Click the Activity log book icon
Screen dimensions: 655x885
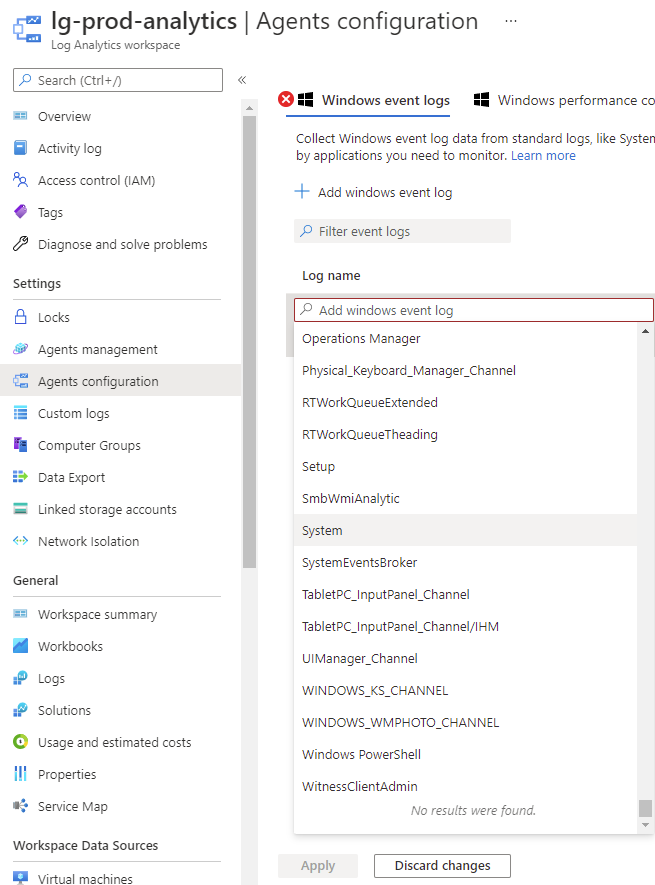click(20, 148)
